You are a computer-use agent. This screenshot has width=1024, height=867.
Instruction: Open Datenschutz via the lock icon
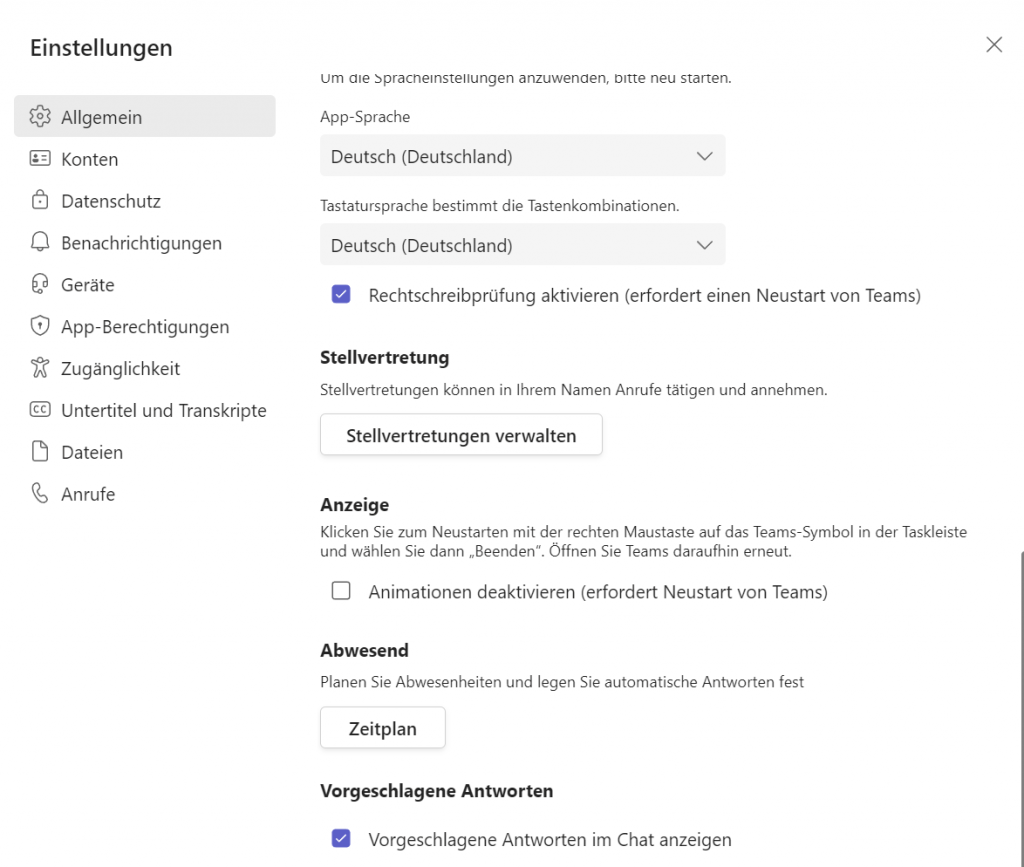click(x=39, y=200)
